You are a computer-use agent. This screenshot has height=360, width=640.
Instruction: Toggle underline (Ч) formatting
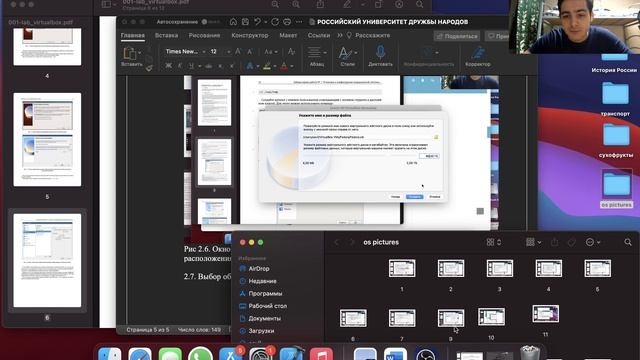click(191, 66)
